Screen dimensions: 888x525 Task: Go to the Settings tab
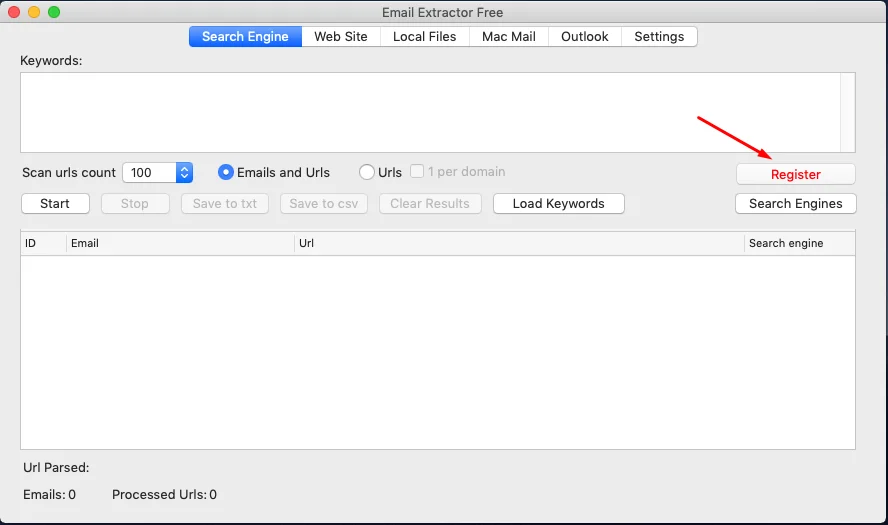click(x=659, y=37)
